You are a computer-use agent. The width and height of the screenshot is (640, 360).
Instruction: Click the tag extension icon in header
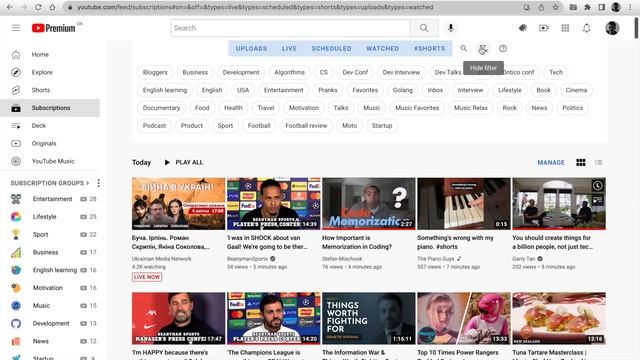pos(522,28)
